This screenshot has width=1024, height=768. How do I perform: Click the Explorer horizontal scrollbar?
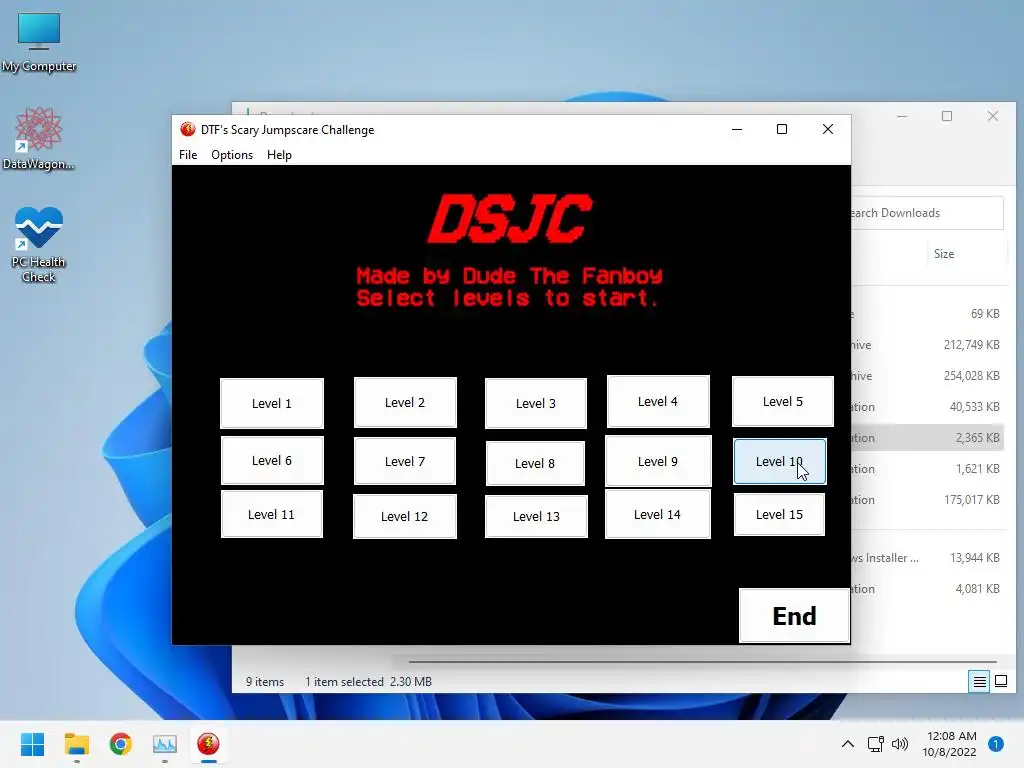pyautogui.click(x=702, y=662)
